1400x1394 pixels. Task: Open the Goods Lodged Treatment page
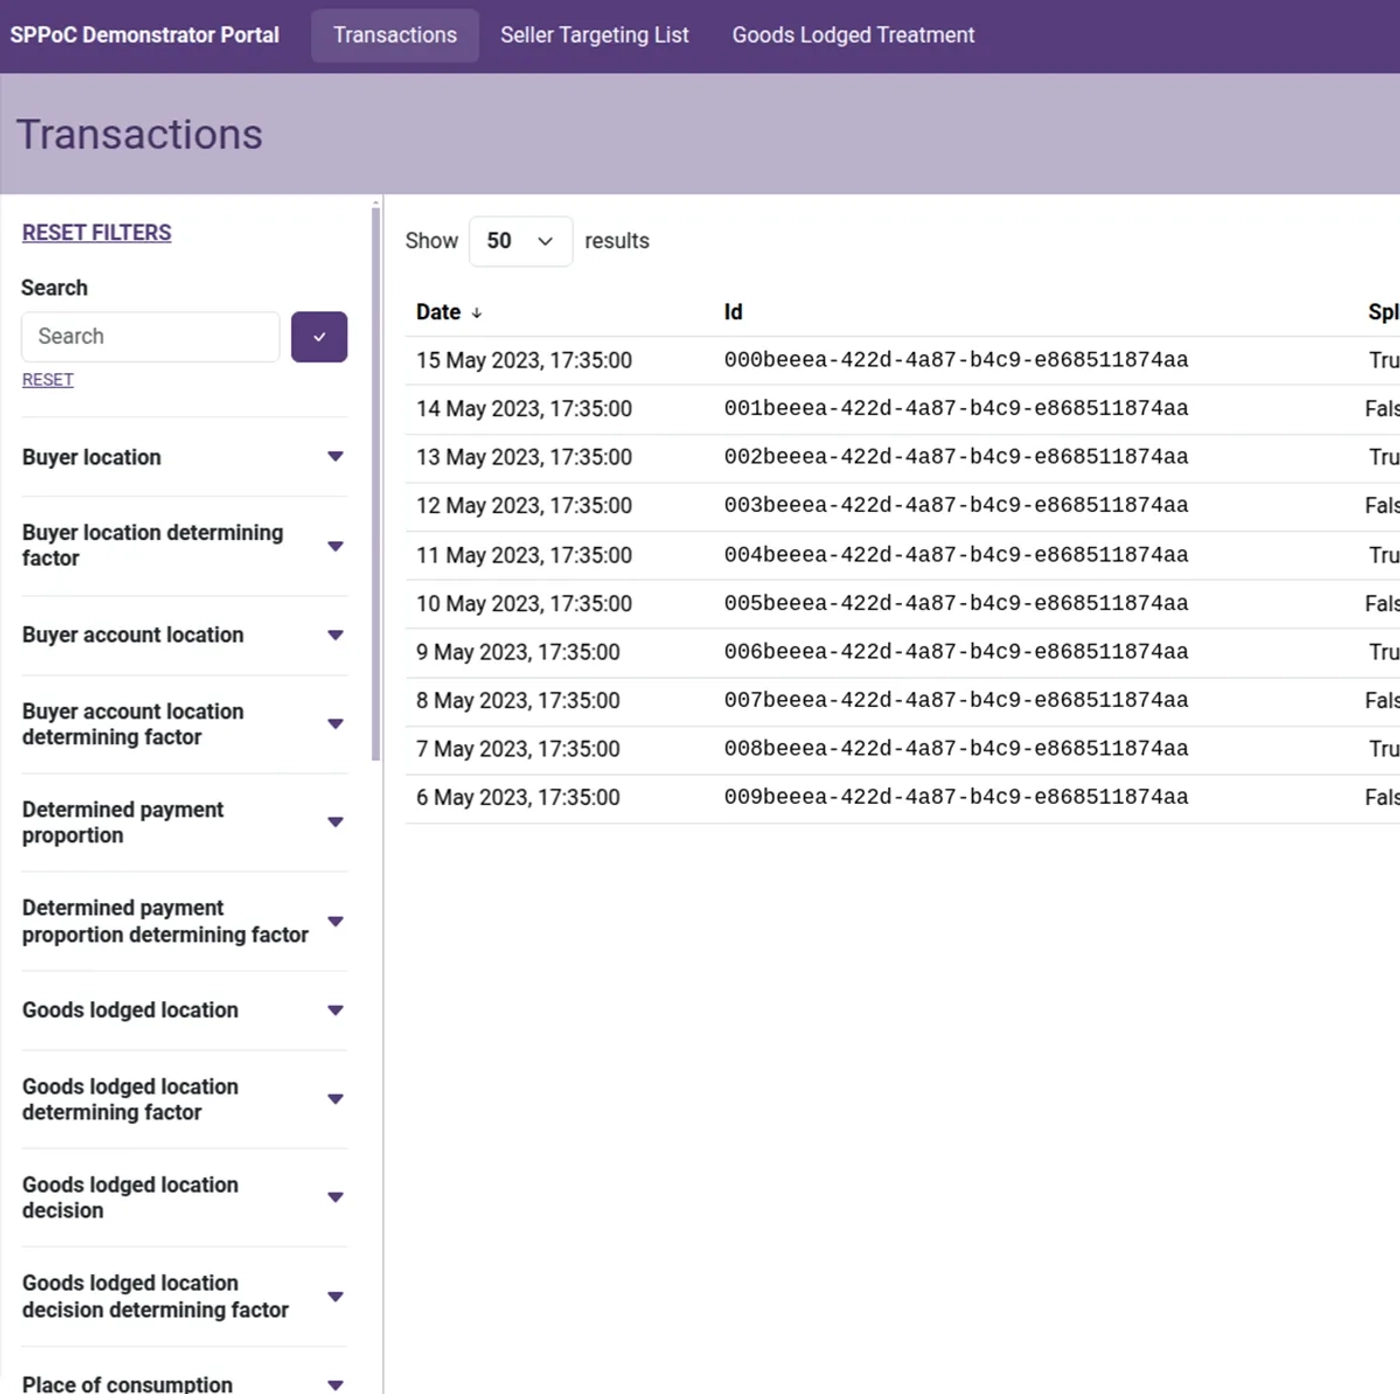[852, 35]
